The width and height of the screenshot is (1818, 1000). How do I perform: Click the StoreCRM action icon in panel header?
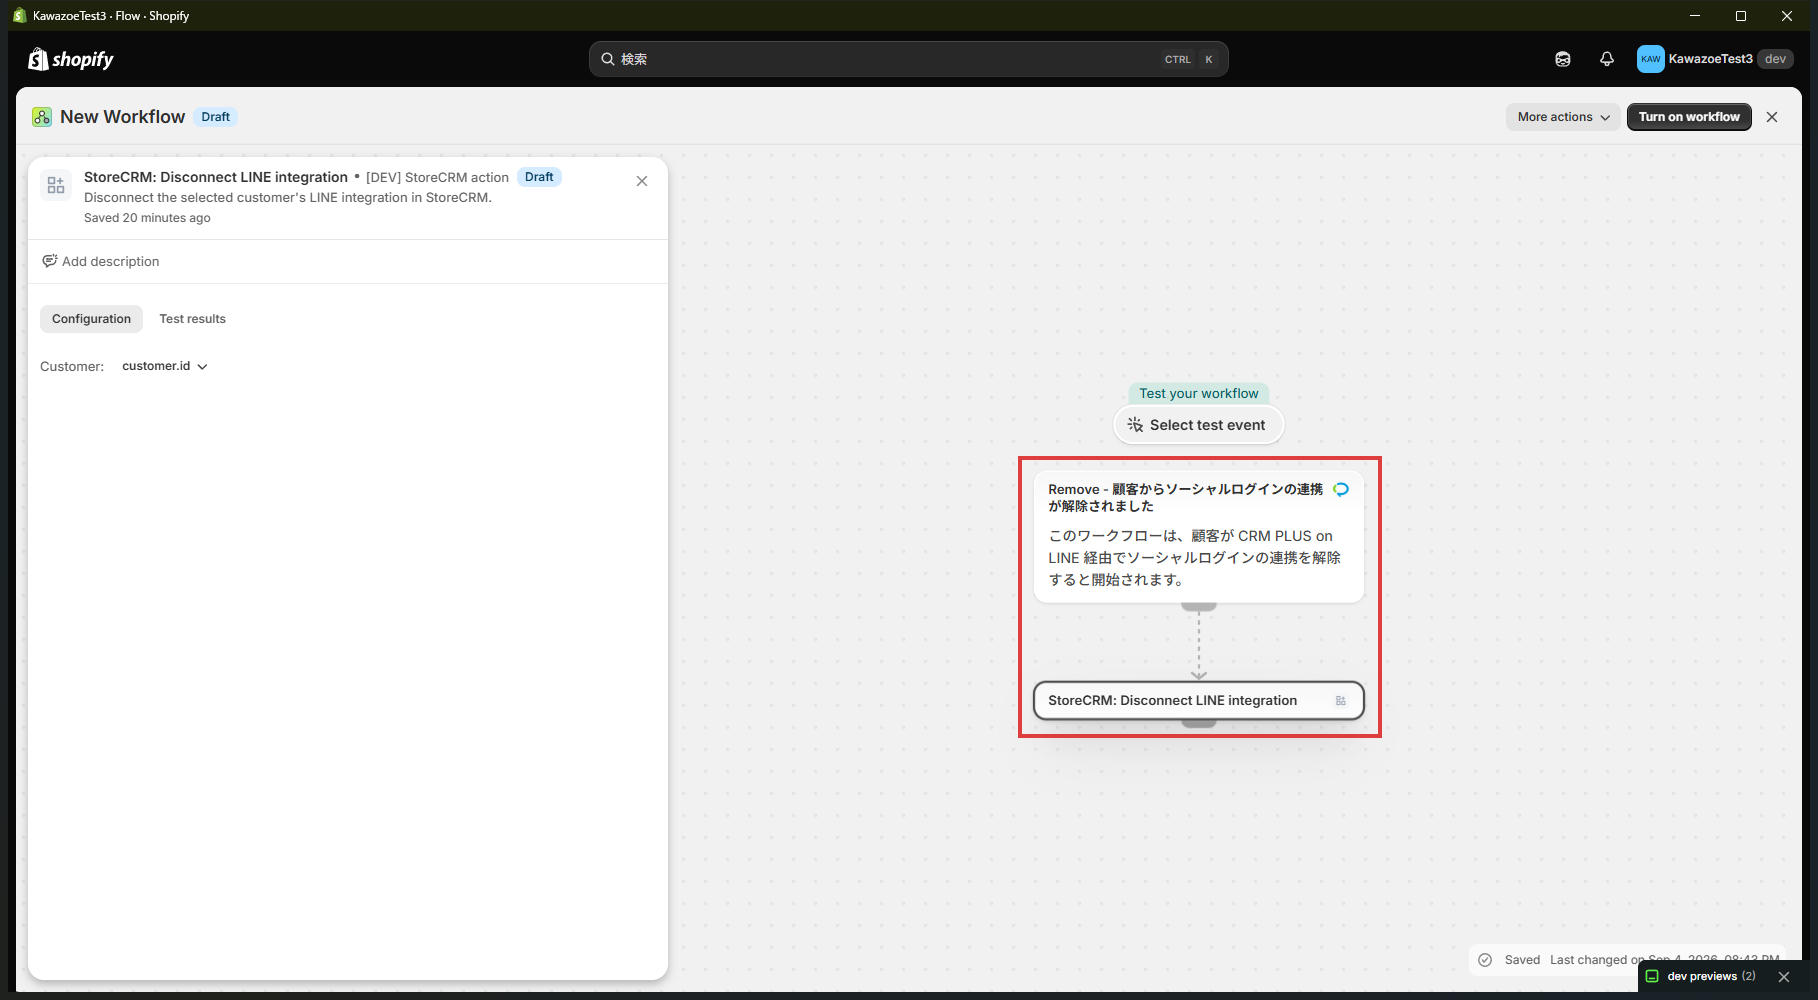(56, 185)
